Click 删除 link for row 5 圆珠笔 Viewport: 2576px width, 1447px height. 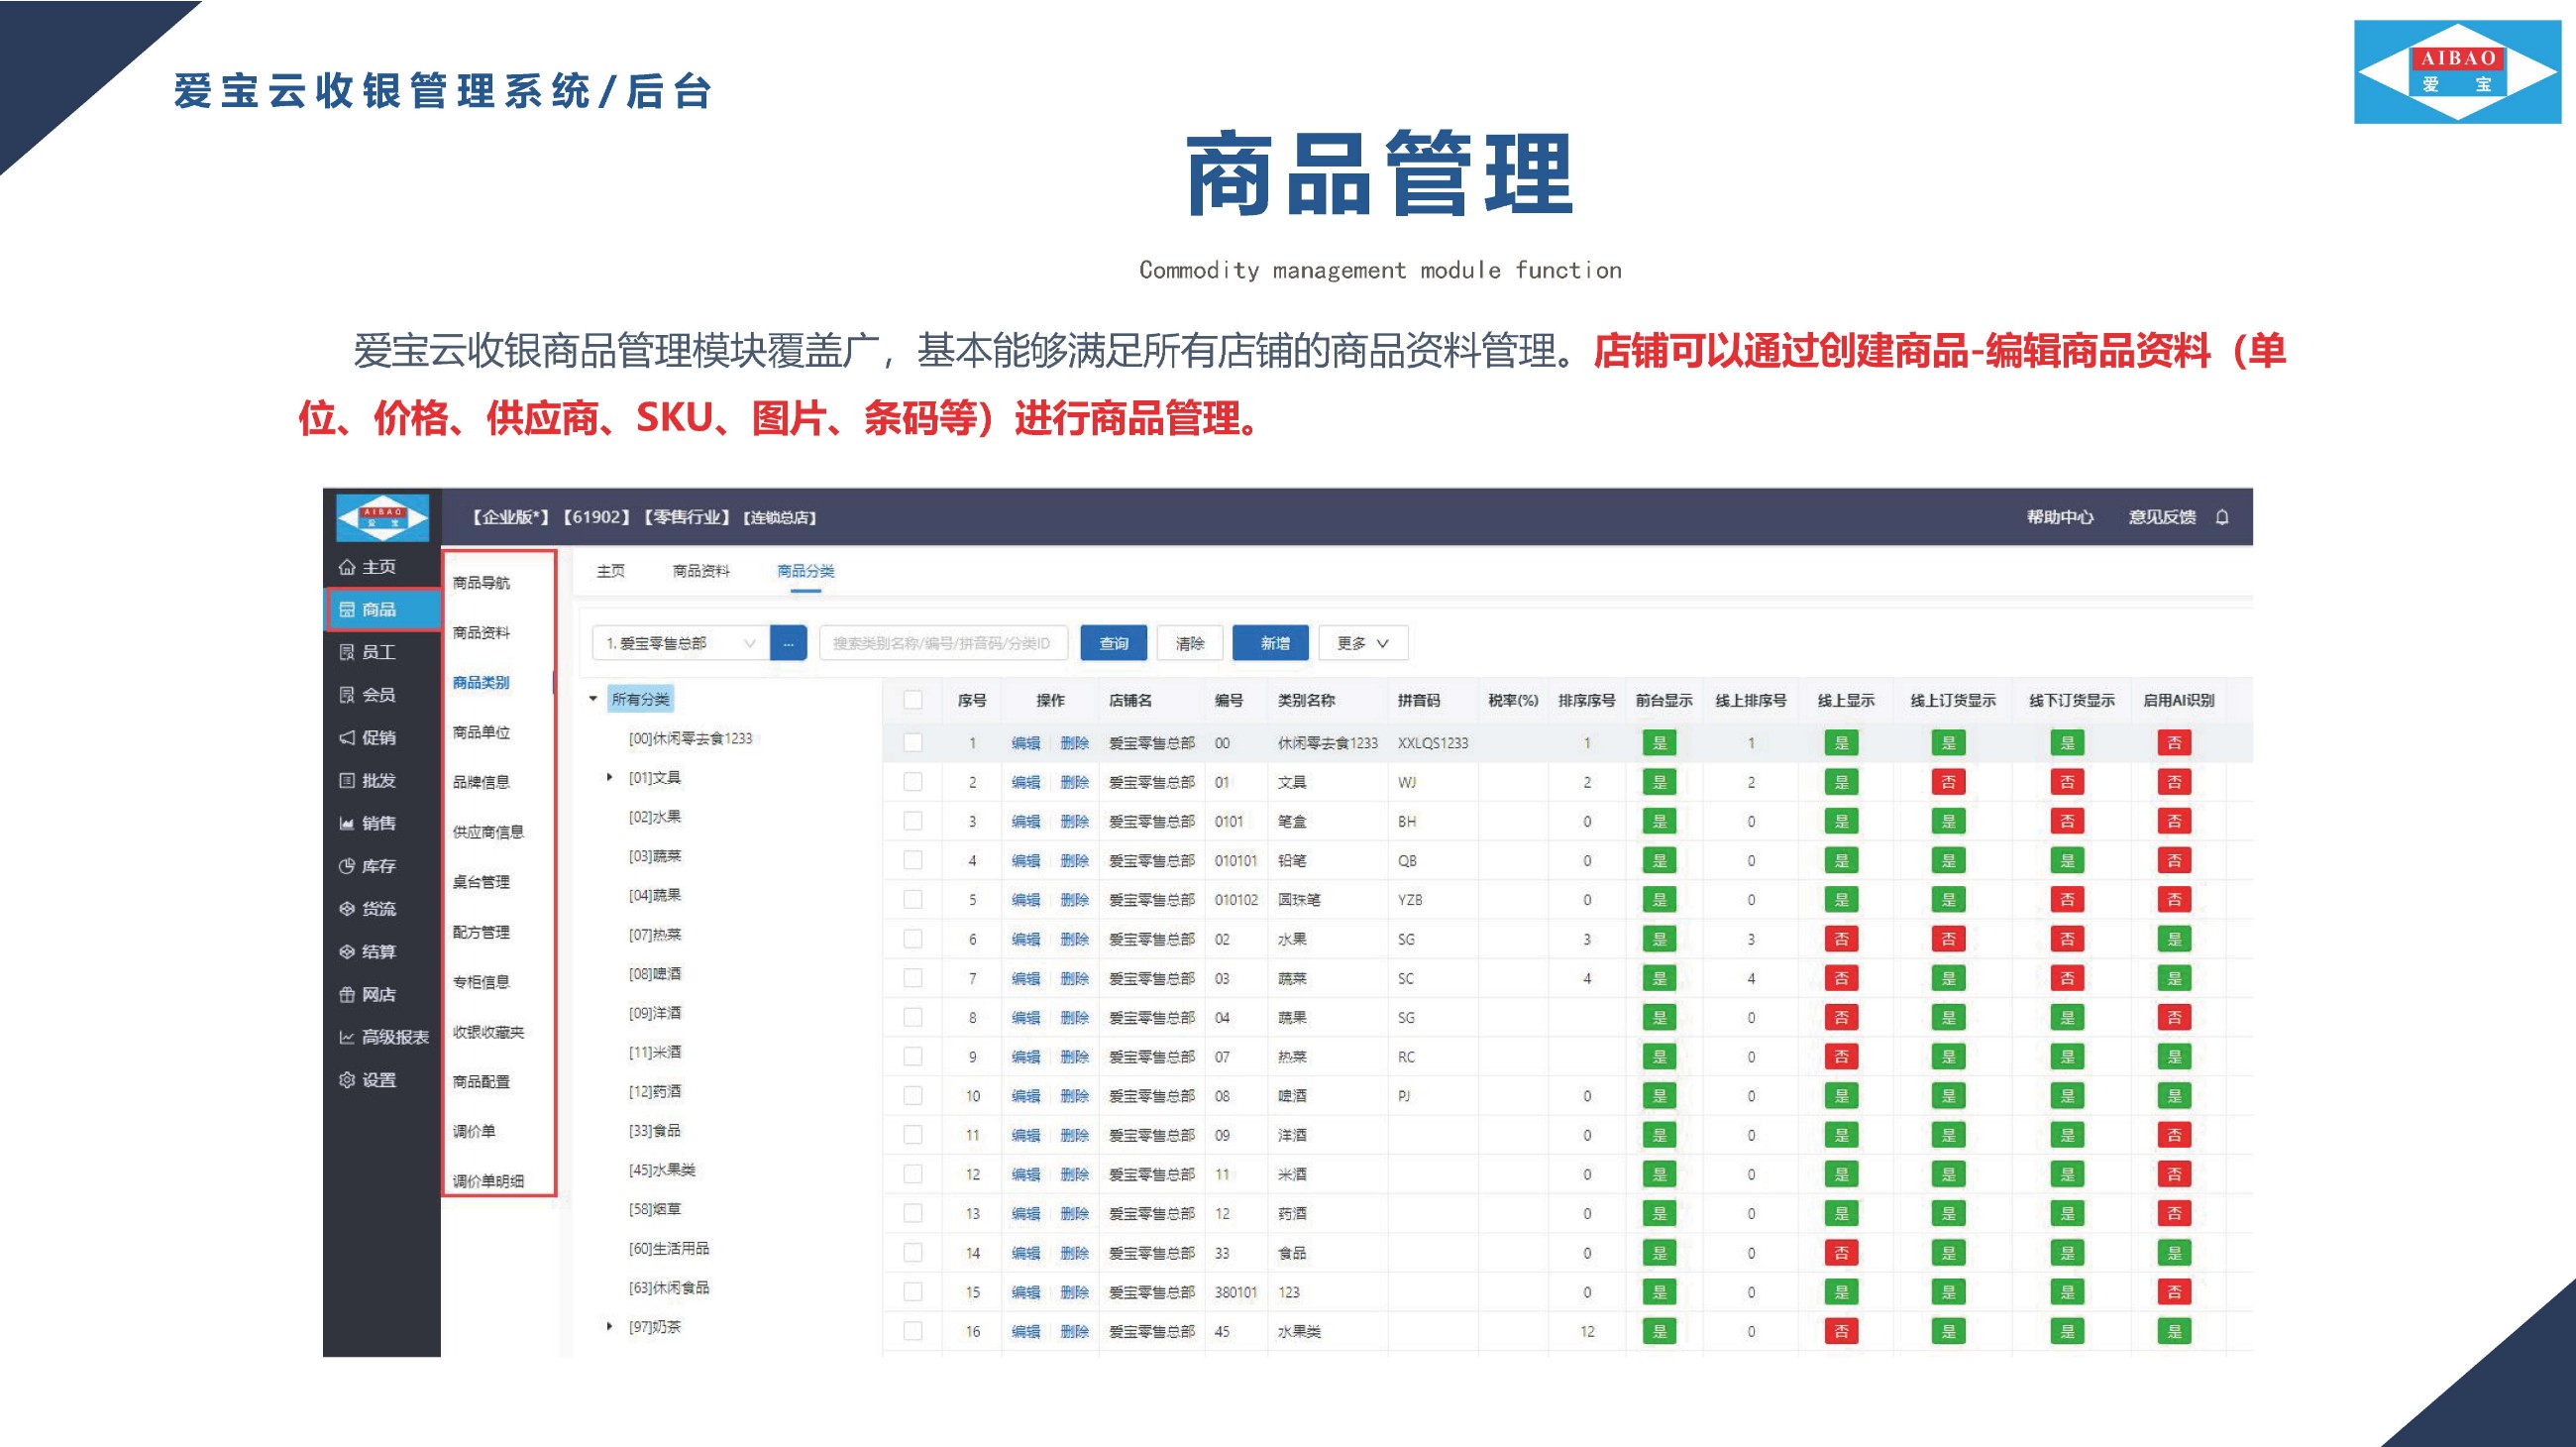tap(1074, 900)
